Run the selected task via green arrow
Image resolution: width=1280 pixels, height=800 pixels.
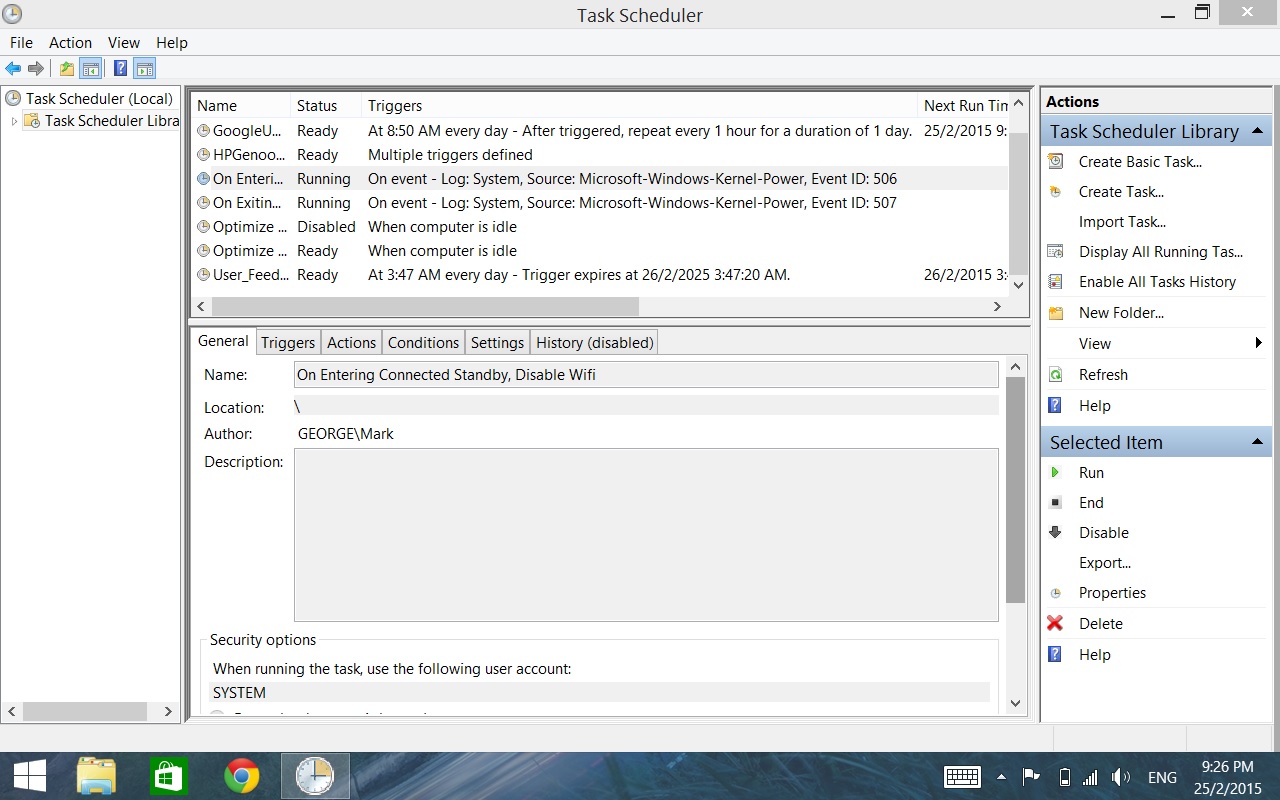tap(1055, 473)
